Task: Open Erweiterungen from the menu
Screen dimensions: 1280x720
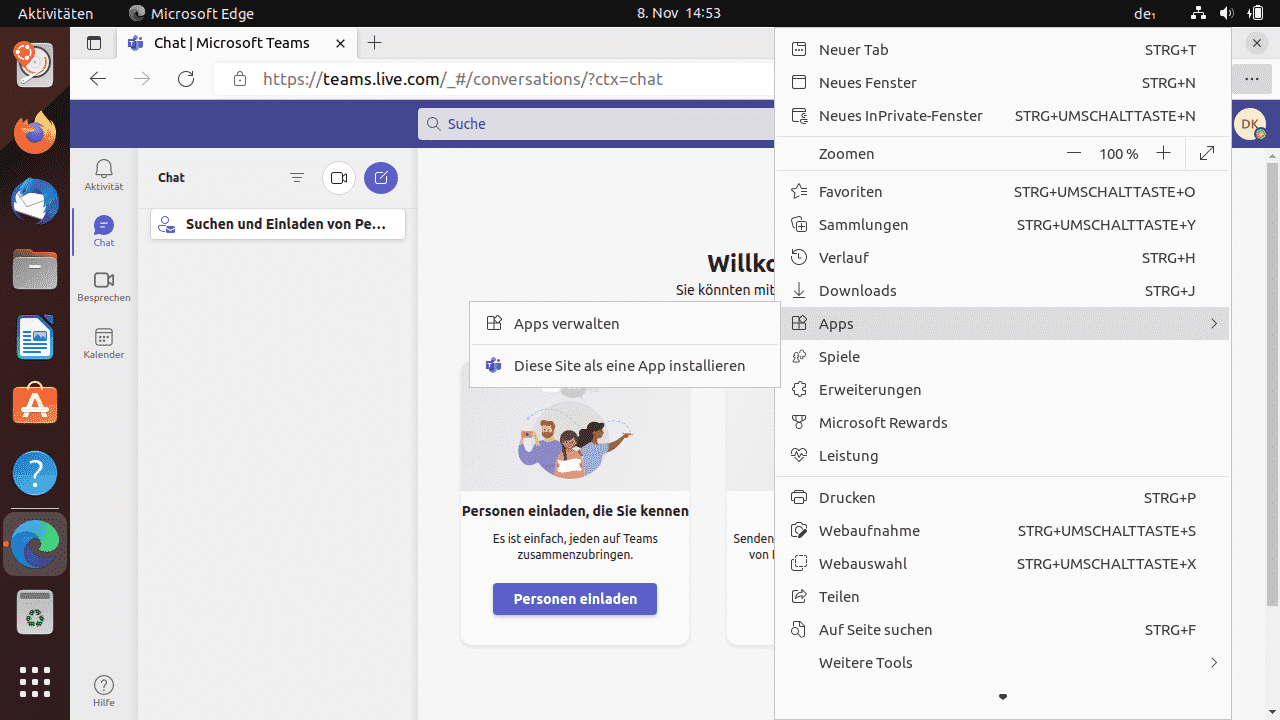Action: pyautogui.click(x=1002, y=390)
